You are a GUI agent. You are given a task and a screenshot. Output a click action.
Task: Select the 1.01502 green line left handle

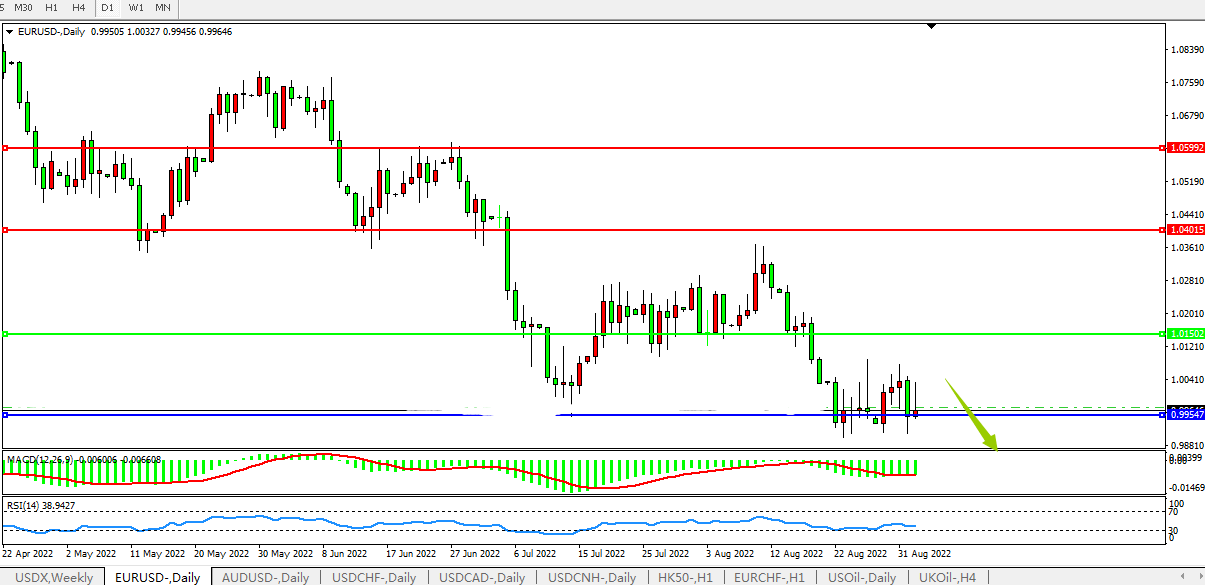point(5,334)
